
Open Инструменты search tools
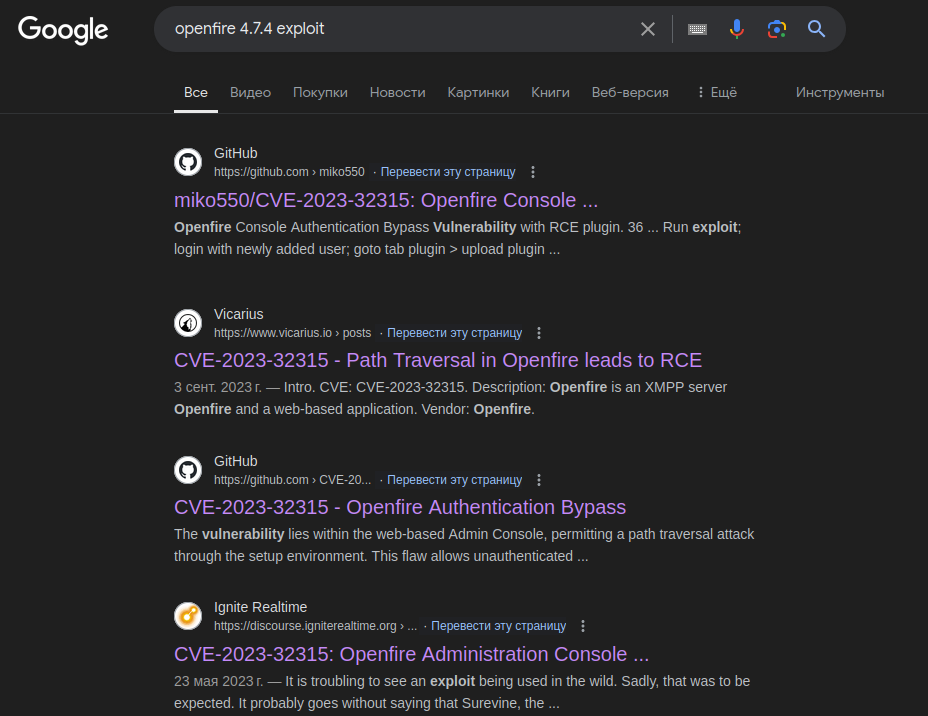pos(840,92)
